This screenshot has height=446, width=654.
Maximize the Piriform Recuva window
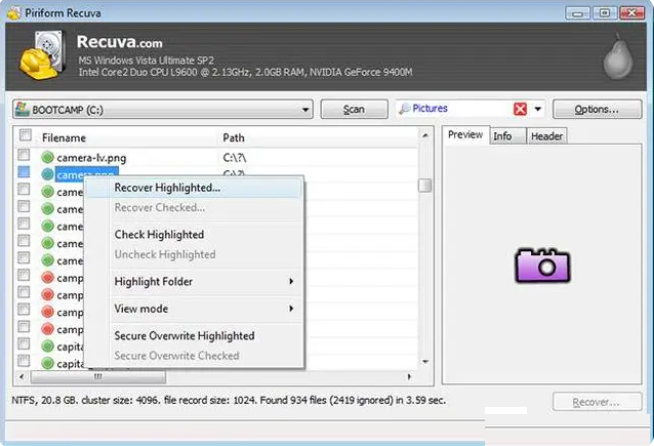pos(605,13)
